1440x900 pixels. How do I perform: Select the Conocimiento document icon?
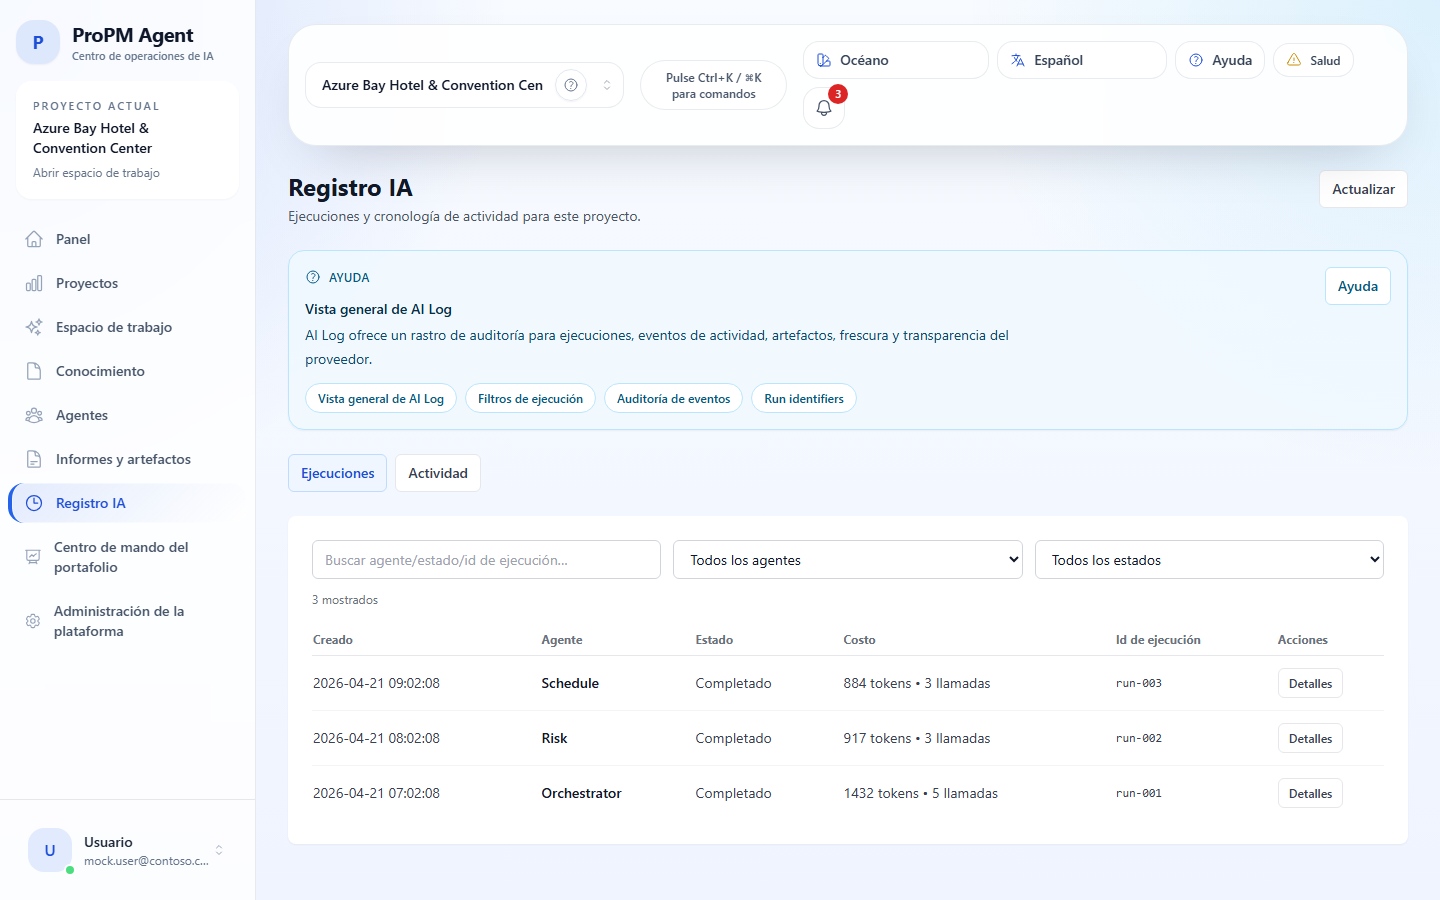pos(33,371)
